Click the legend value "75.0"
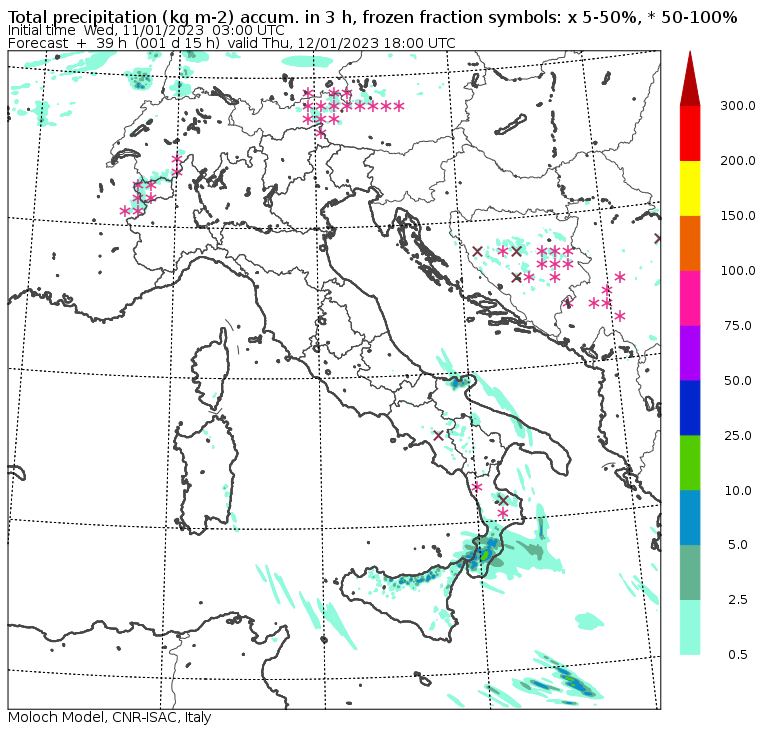This screenshot has width=760, height=731. click(738, 325)
